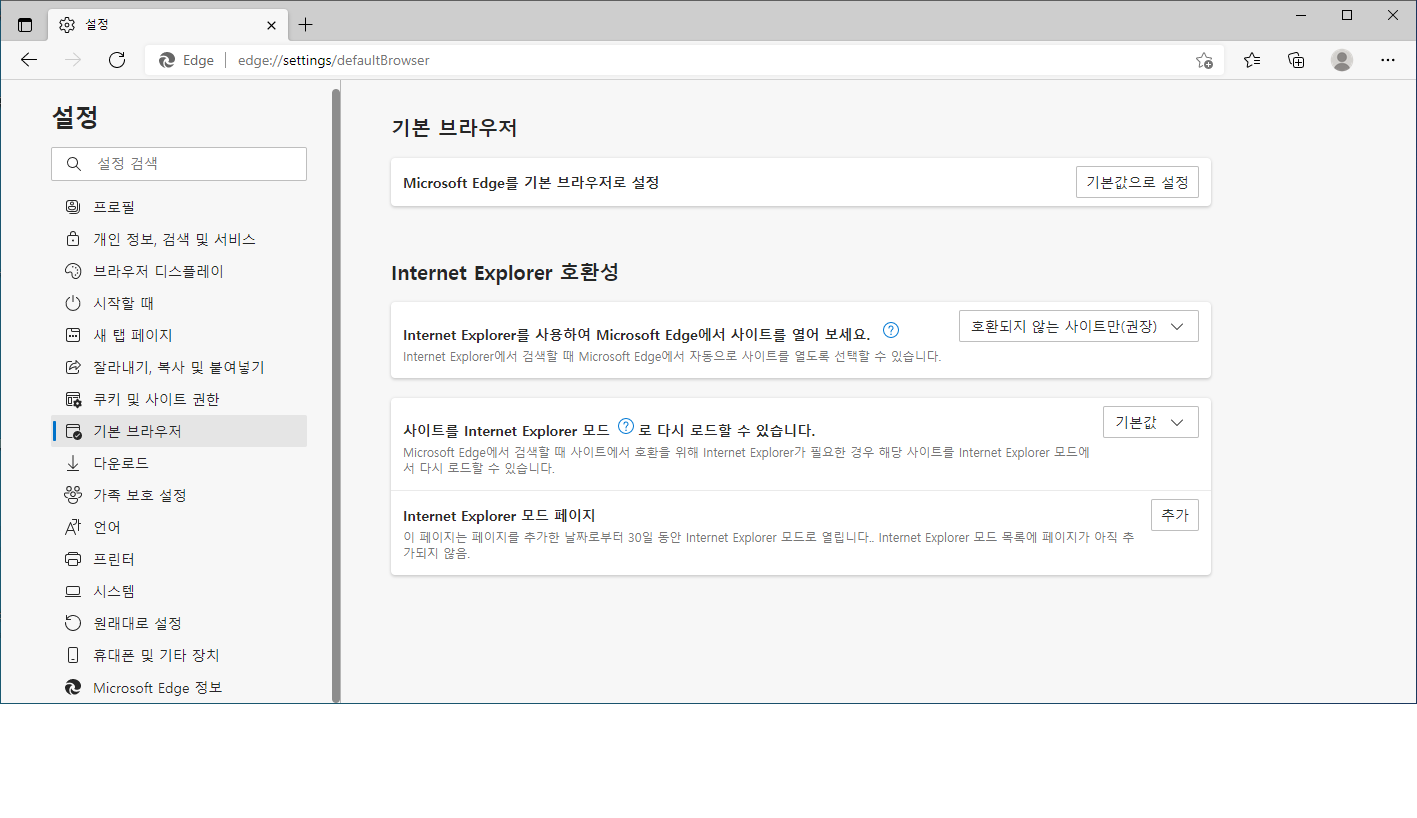Select 기본 브라우저 in sidebar
1417x818 pixels.
(179, 431)
